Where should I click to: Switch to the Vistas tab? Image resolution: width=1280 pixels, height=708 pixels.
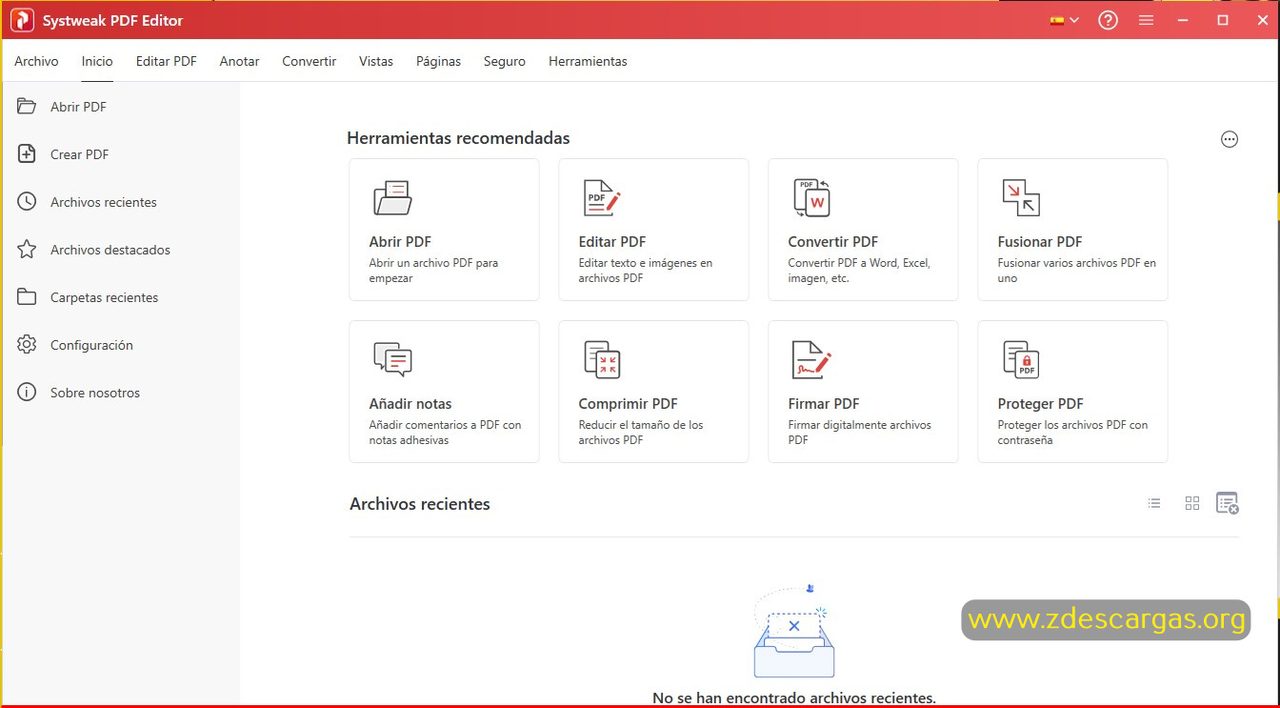pos(376,61)
